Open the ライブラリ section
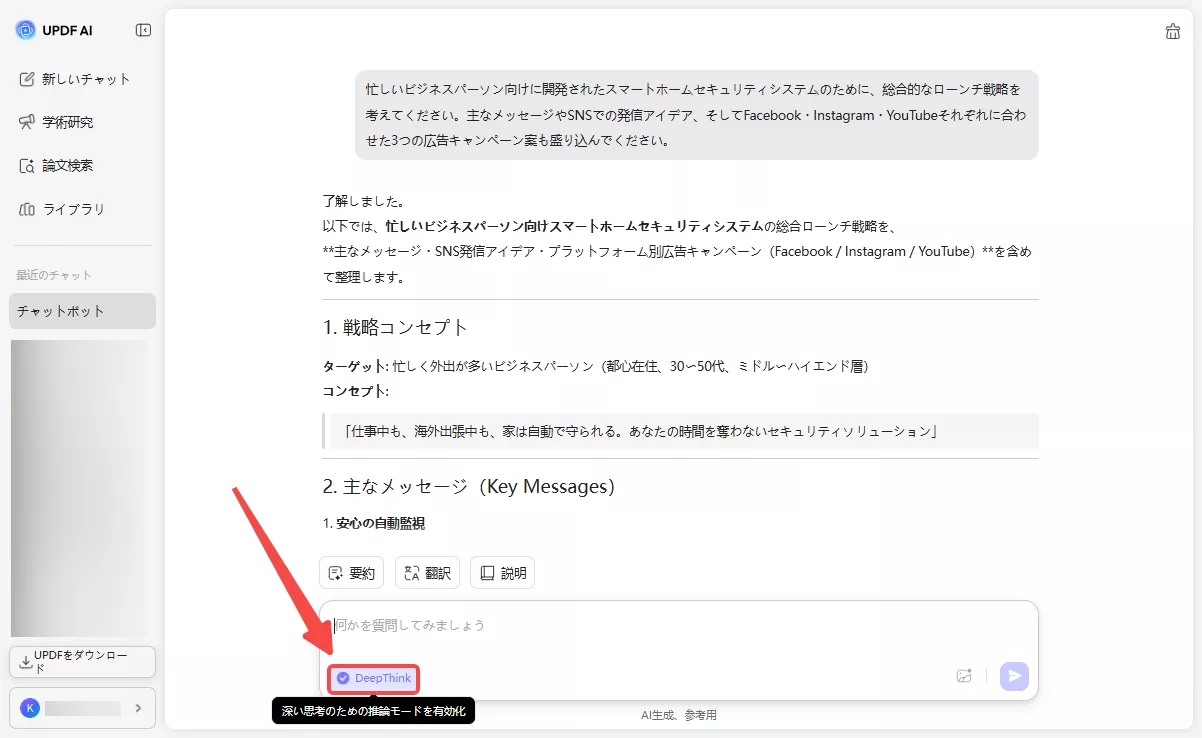 pos(69,209)
